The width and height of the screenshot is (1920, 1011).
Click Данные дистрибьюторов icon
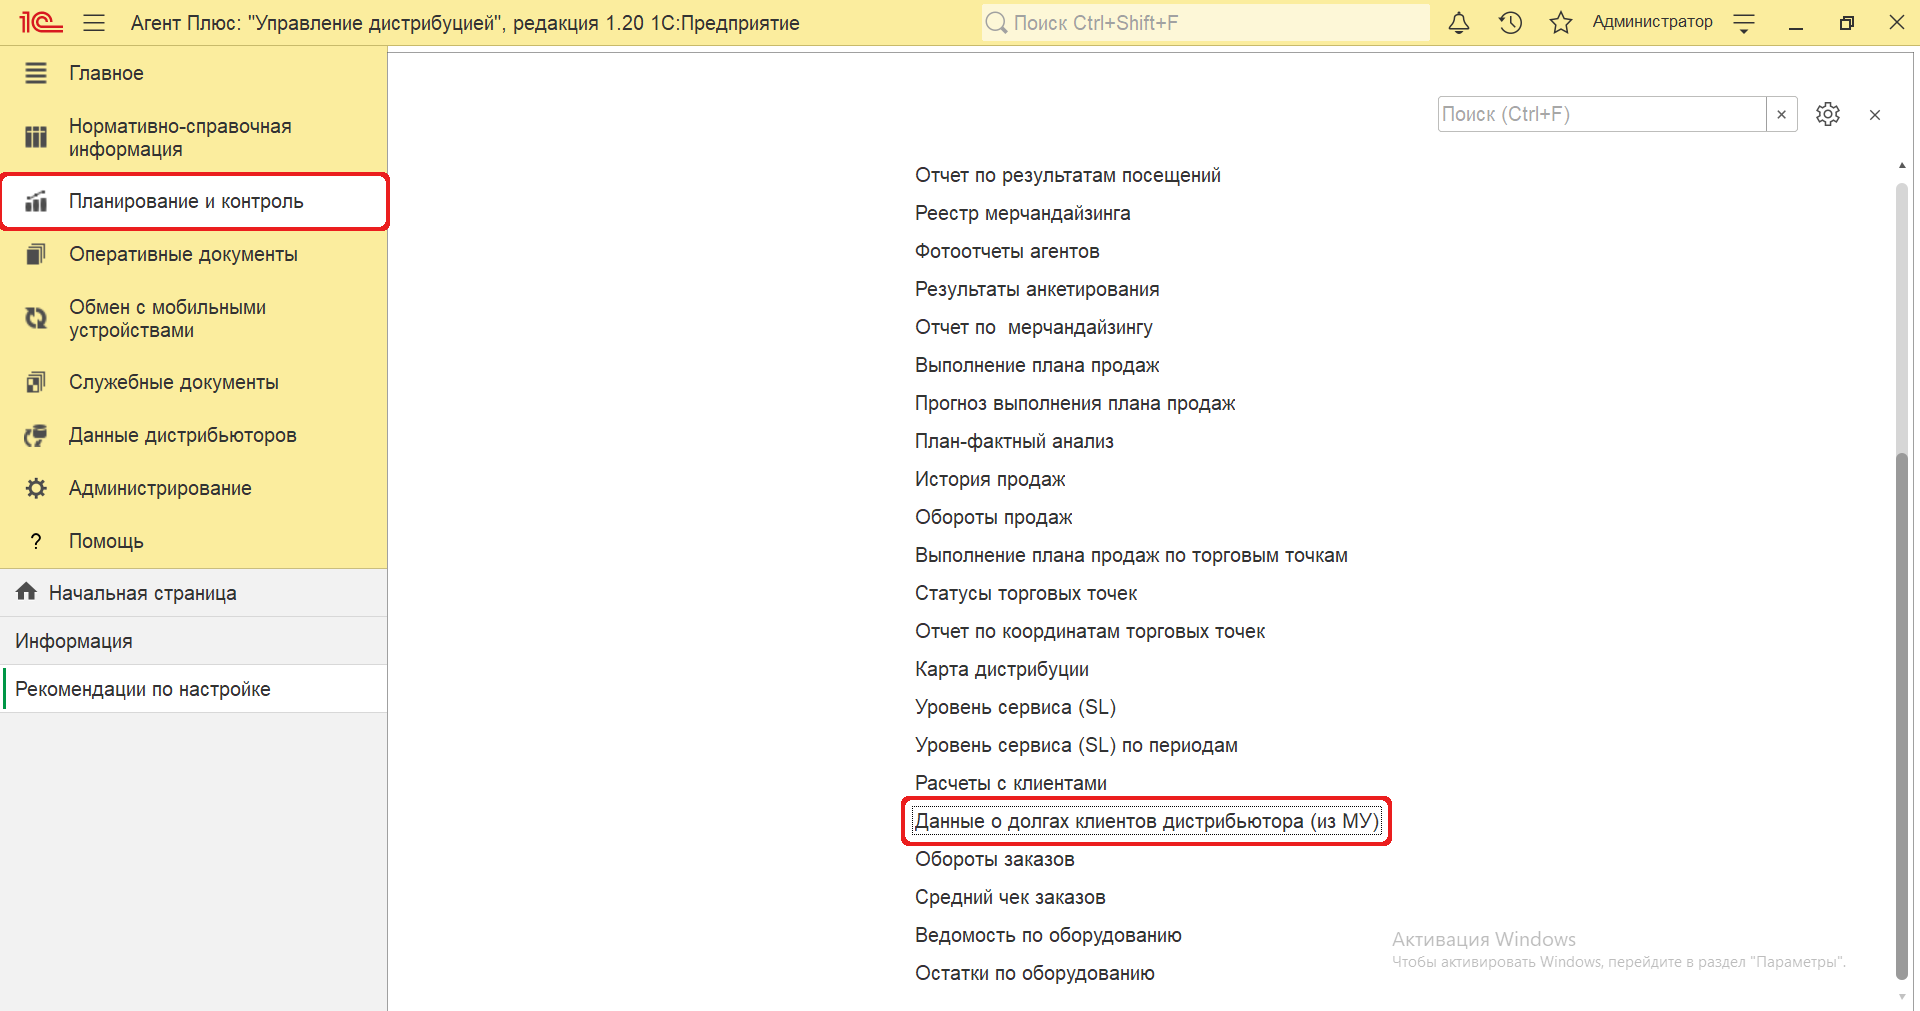tap(36, 435)
